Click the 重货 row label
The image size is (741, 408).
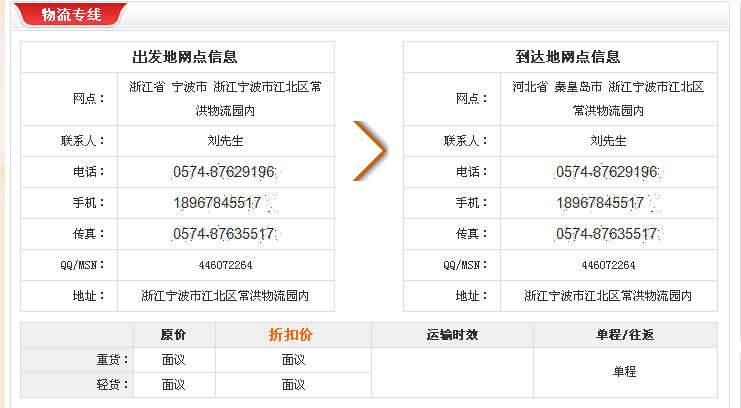coord(112,360)
